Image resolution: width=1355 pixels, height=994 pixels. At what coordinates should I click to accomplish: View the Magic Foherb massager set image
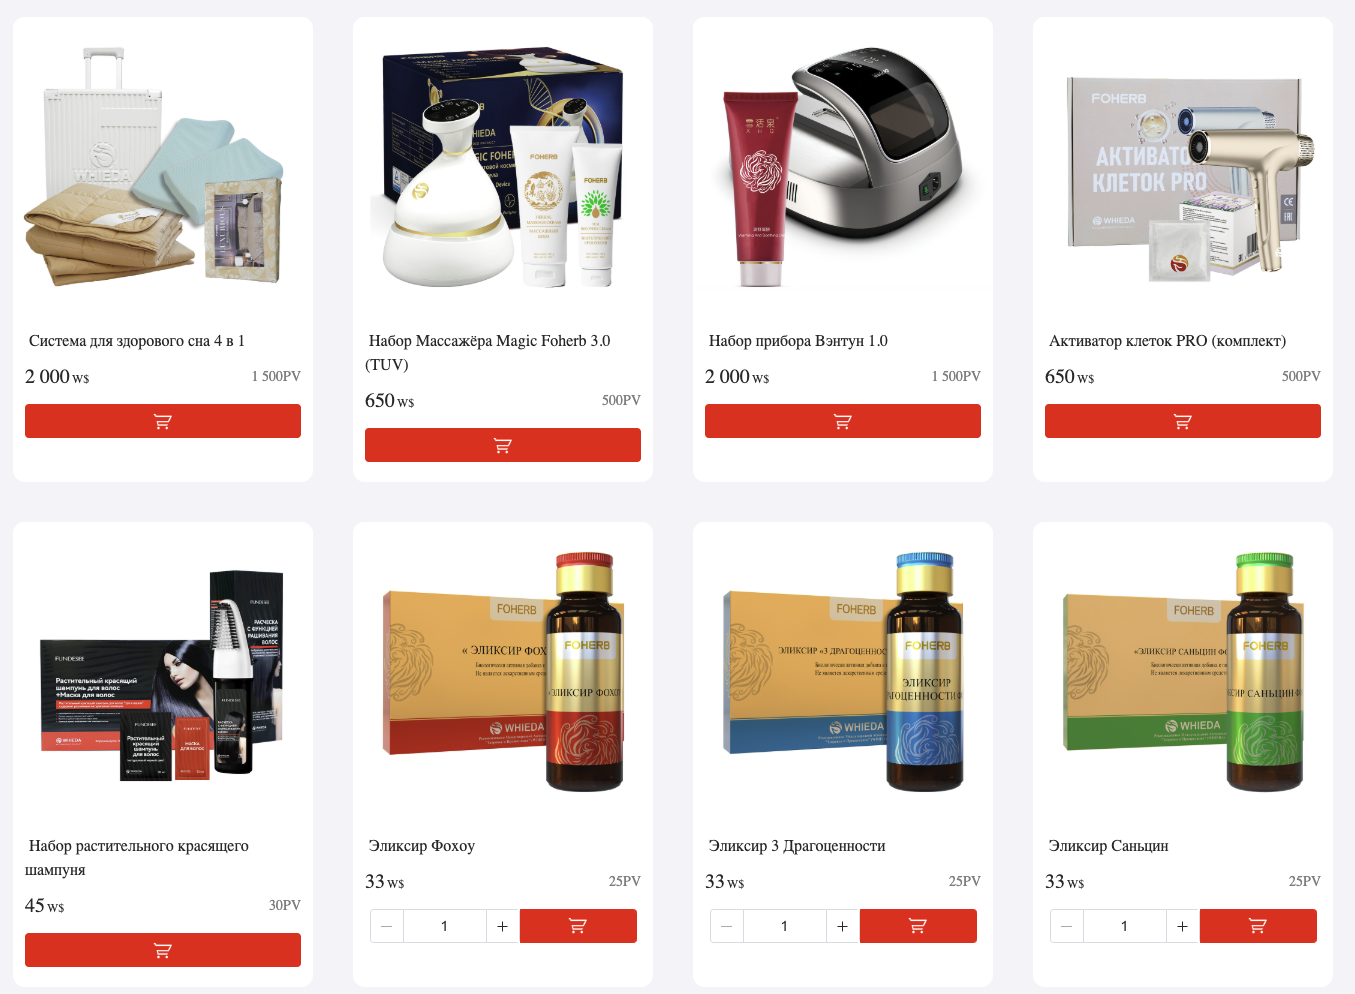503,167
